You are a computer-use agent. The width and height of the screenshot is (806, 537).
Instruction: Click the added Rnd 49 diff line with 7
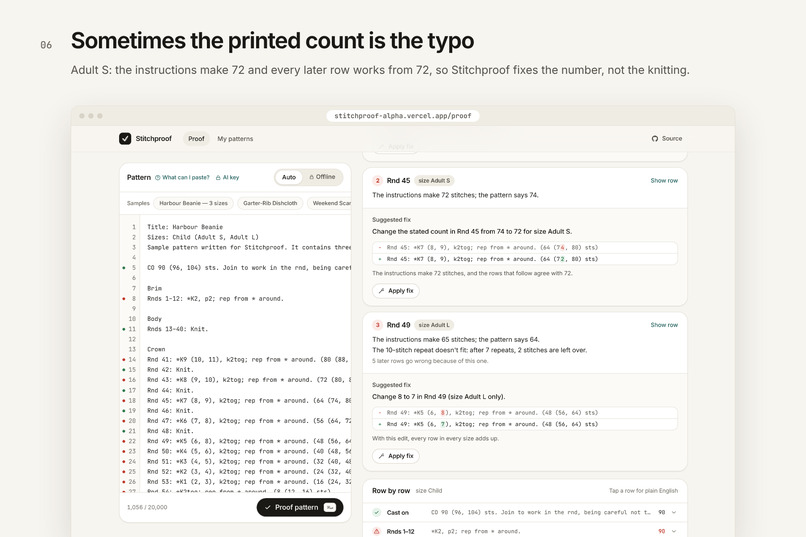coord(525,424)
